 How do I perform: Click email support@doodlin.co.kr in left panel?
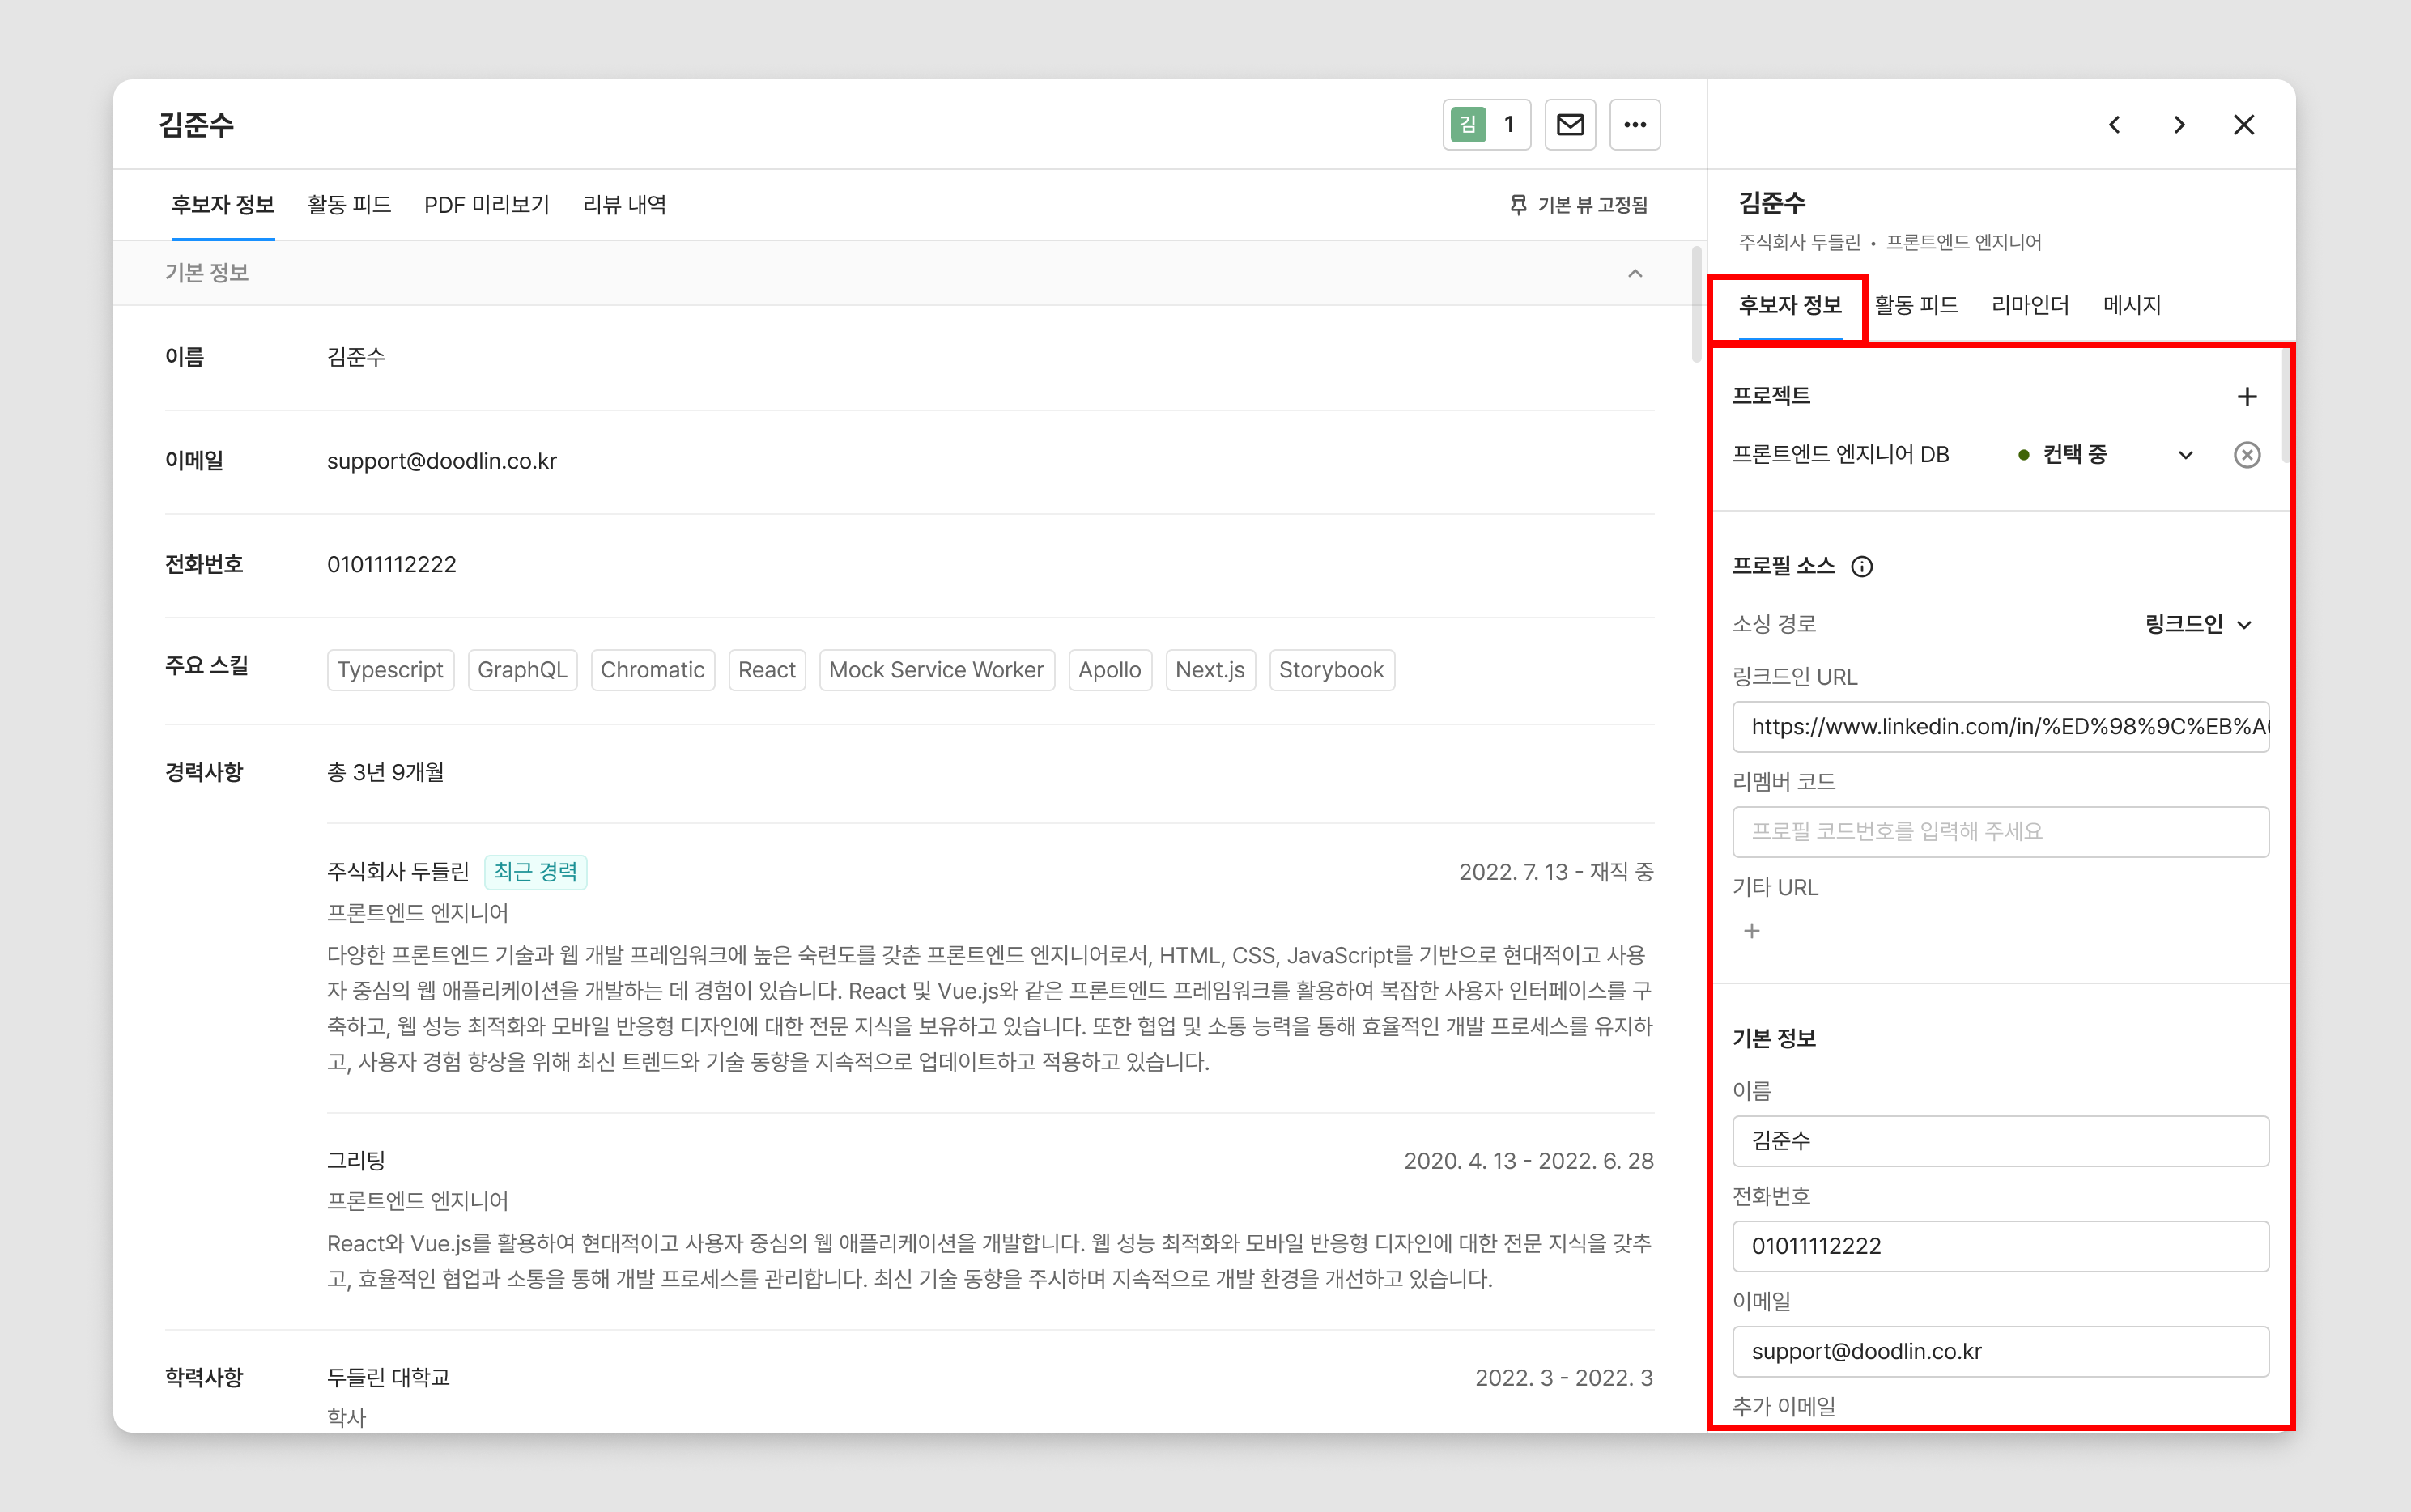coord(442,461)
